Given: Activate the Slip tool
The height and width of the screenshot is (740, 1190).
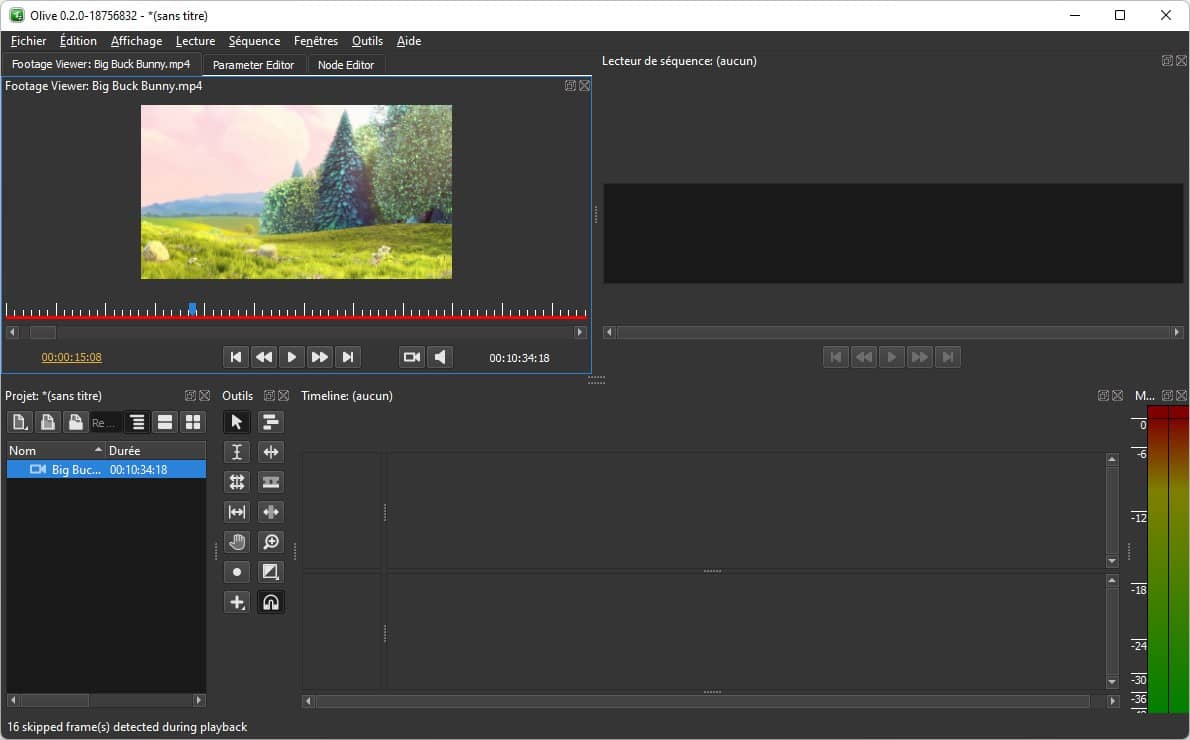Looking at the screenshot, I should [x=237, y=512].
